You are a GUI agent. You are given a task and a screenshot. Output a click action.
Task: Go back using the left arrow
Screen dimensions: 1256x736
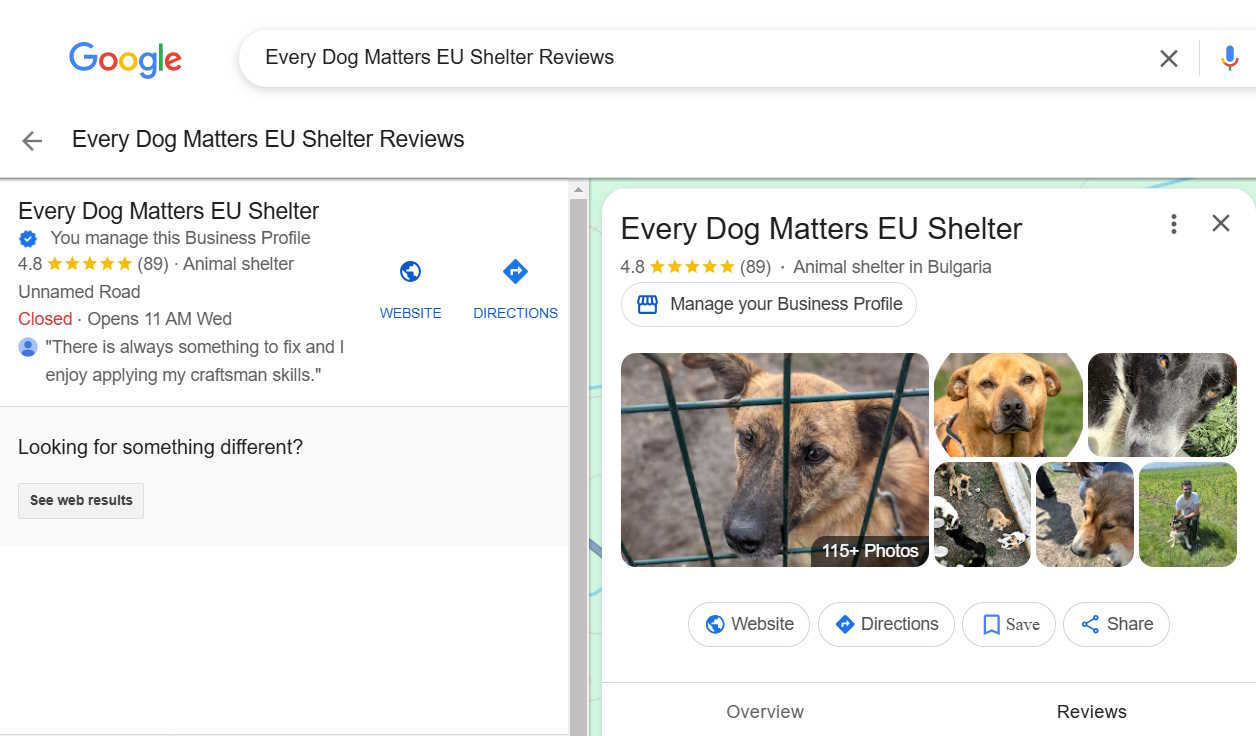tap(32, 141)
